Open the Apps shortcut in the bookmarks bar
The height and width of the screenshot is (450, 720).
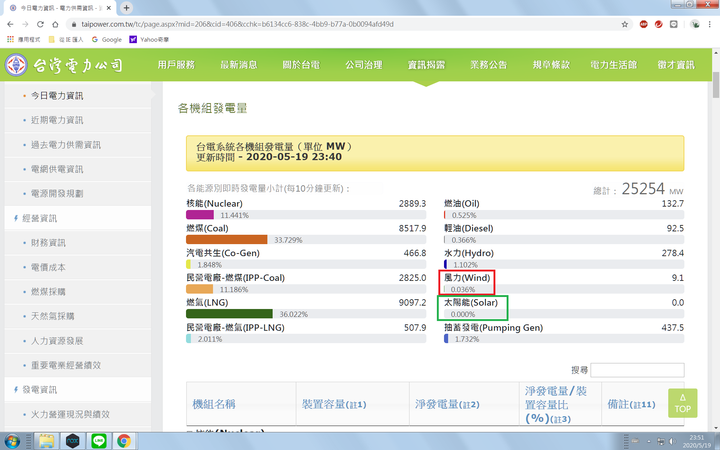(23, 39)
